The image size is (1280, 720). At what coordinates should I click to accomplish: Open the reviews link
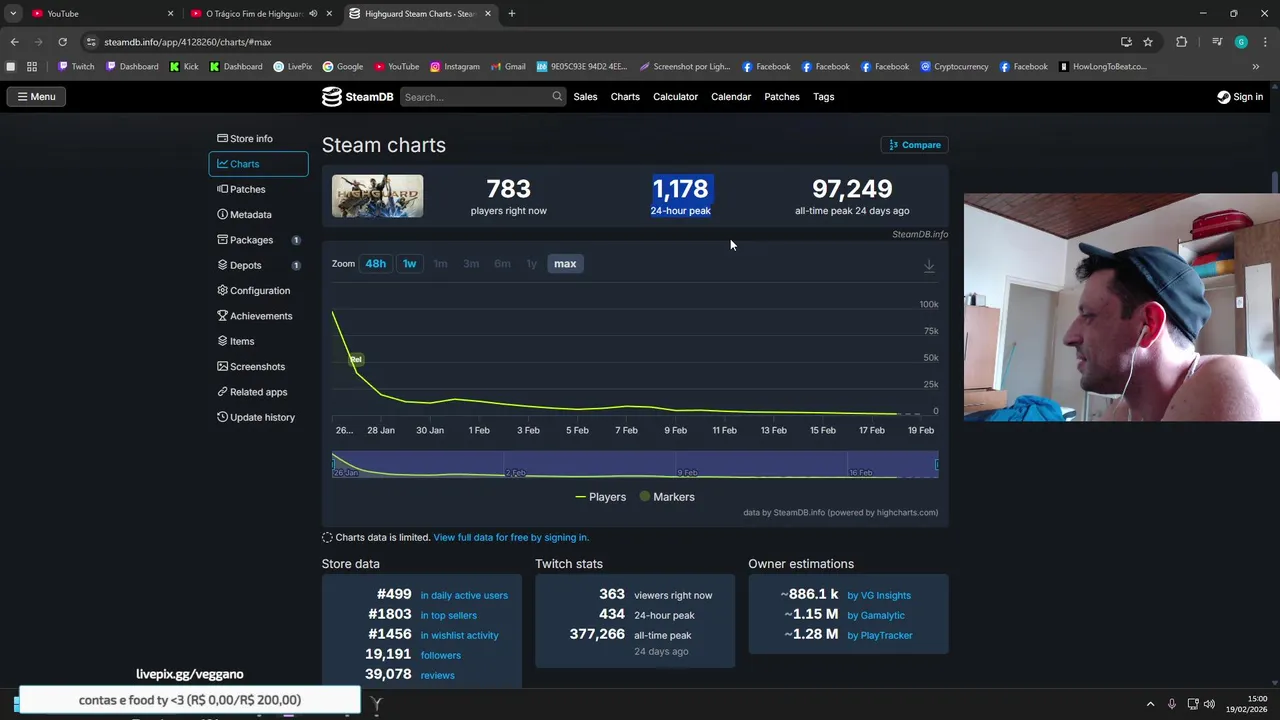click(x=437, y=676)
